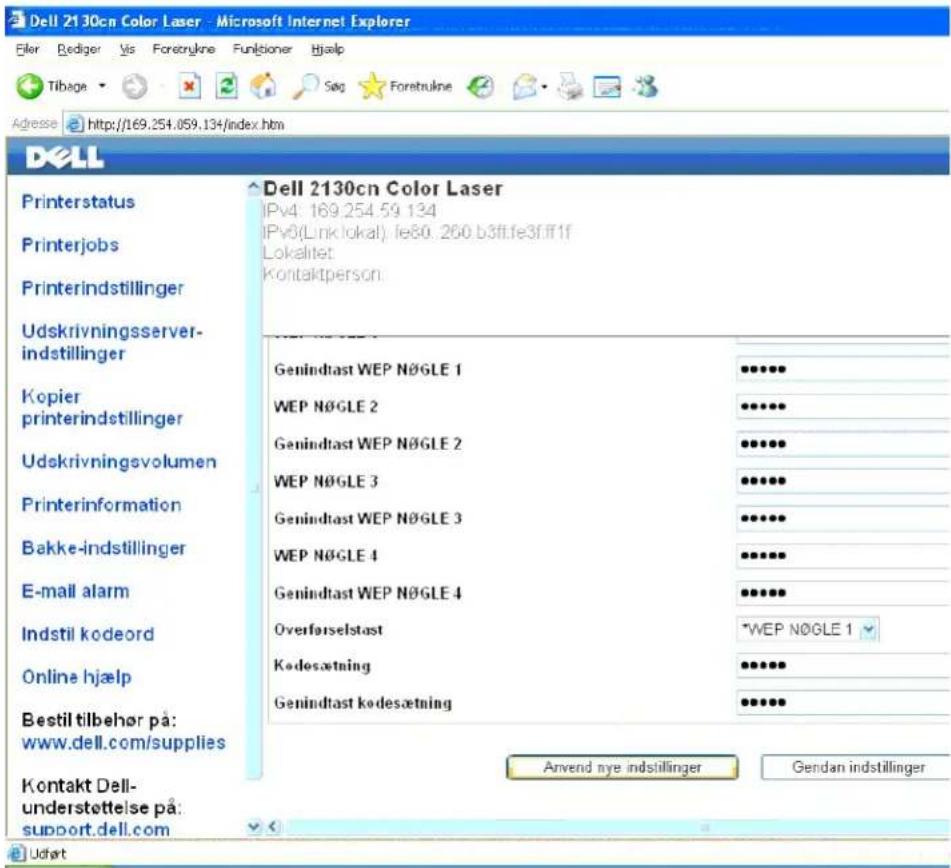951x868 pixels.
Task: Open the Hjælp menu
Action: coord(328,49)
